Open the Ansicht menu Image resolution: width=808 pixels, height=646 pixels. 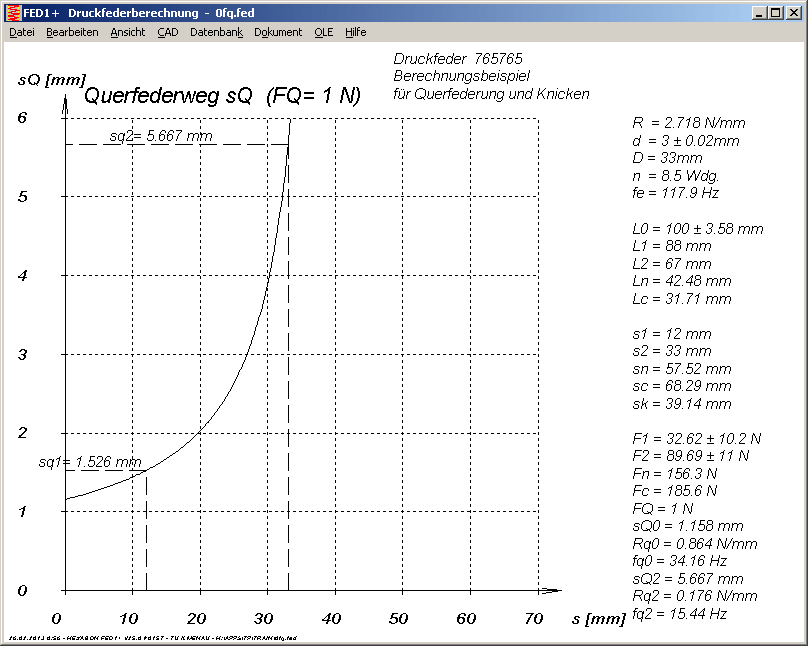128,32
